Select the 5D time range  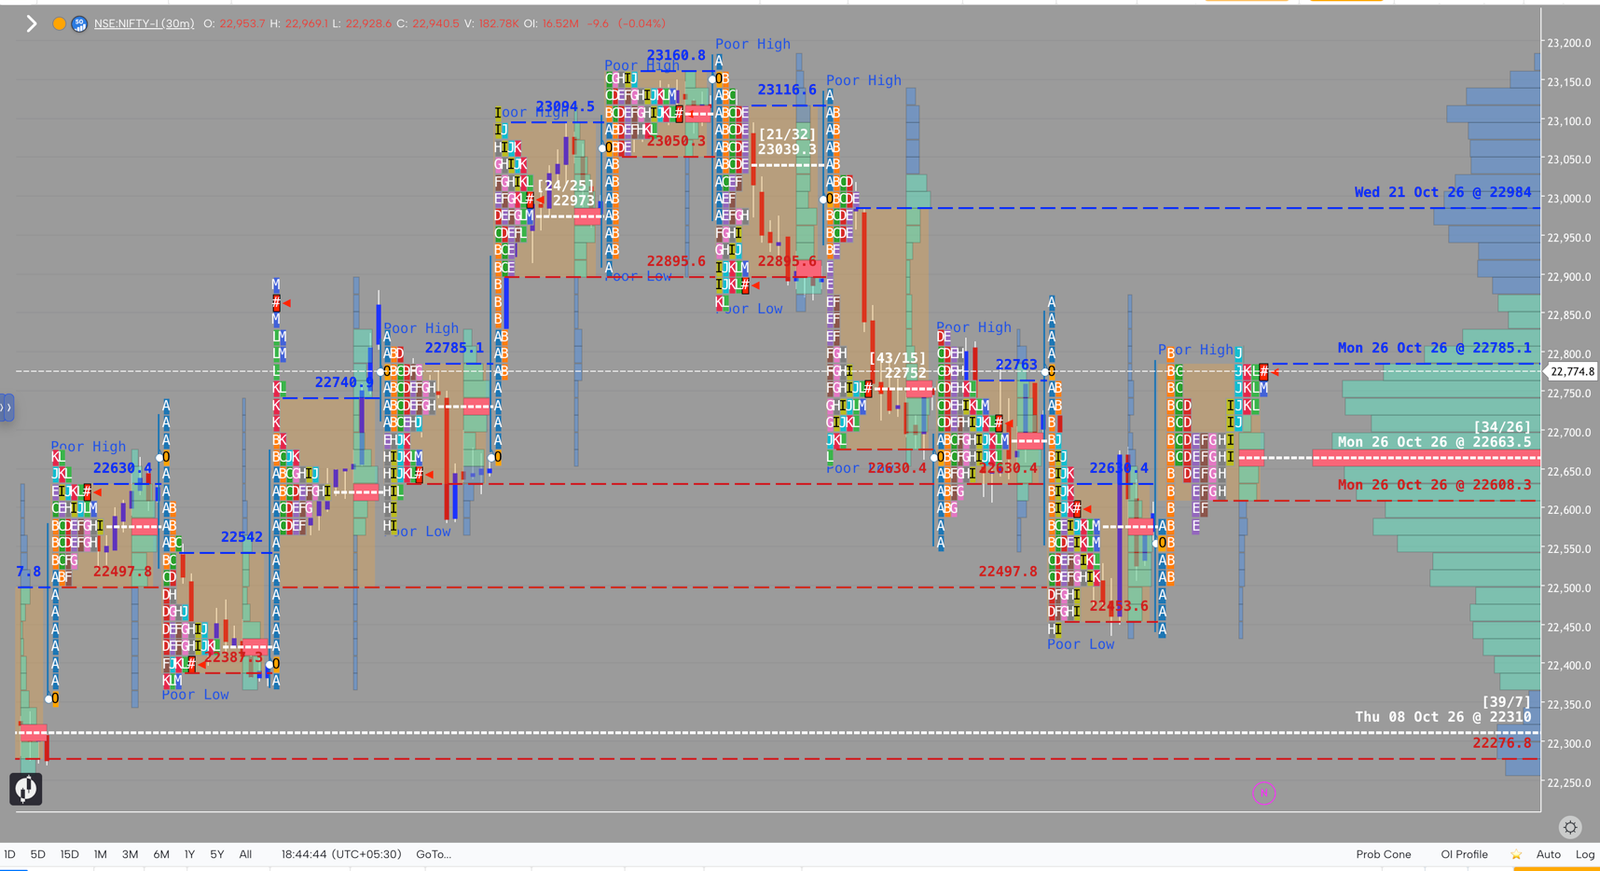tap(38, 855)
